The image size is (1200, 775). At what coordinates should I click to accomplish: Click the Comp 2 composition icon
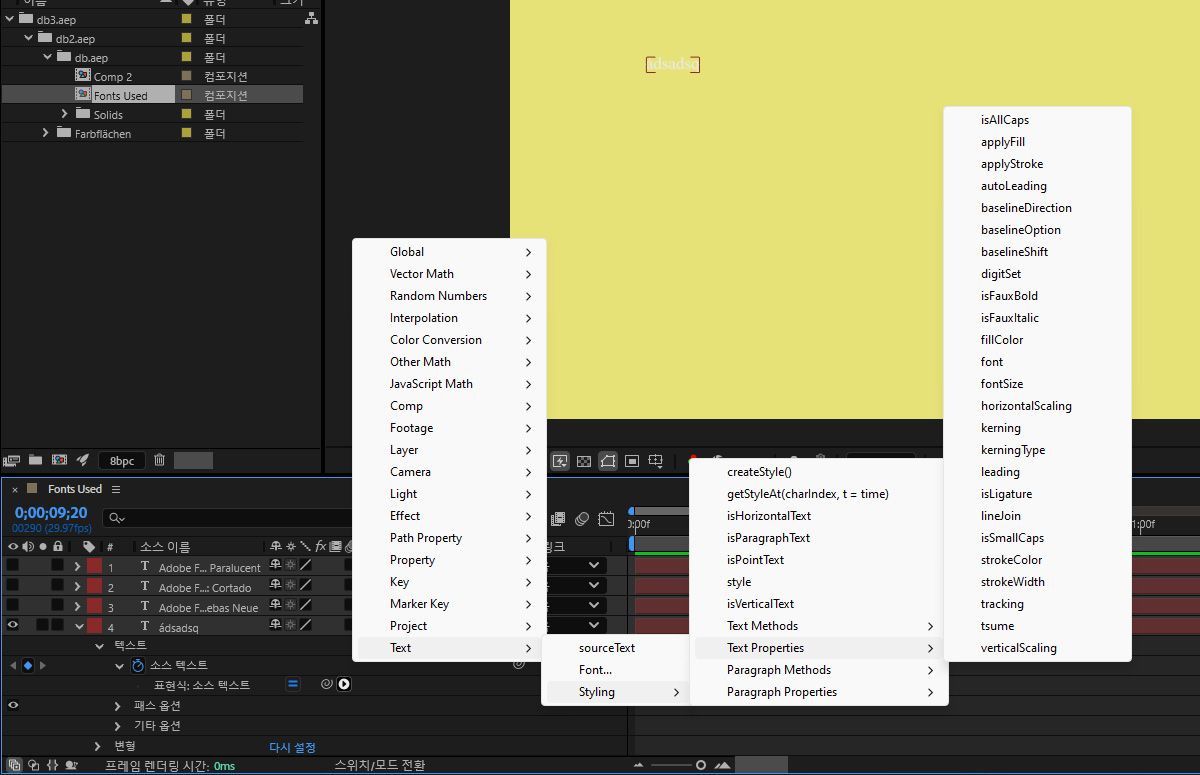click(83, 76)
